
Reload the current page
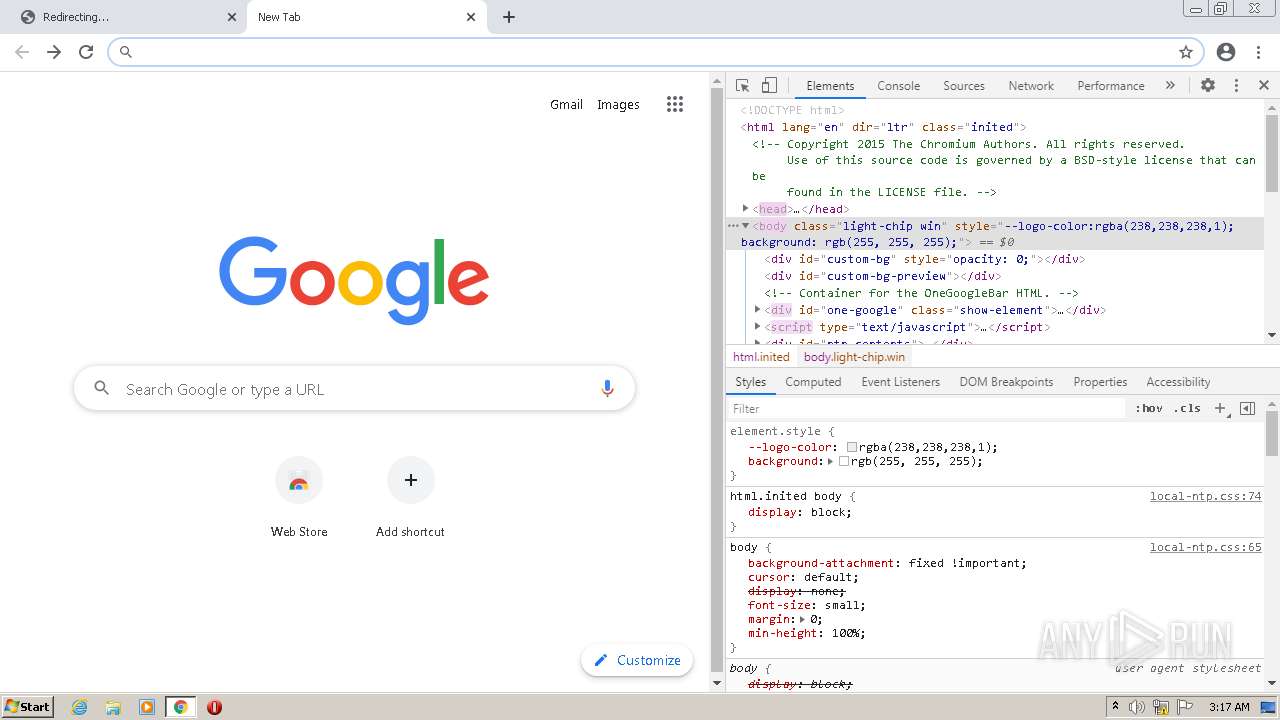(x=86, y=52)
